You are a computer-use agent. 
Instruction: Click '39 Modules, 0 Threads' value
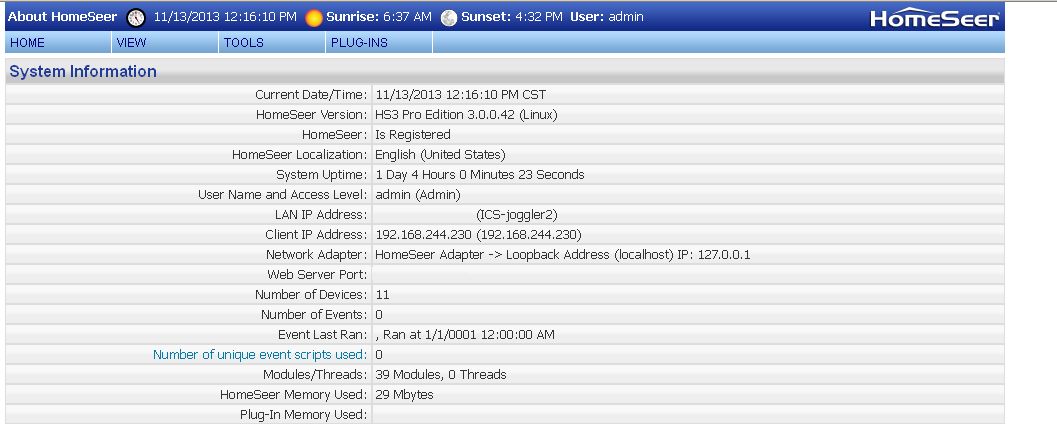[441, 375]
